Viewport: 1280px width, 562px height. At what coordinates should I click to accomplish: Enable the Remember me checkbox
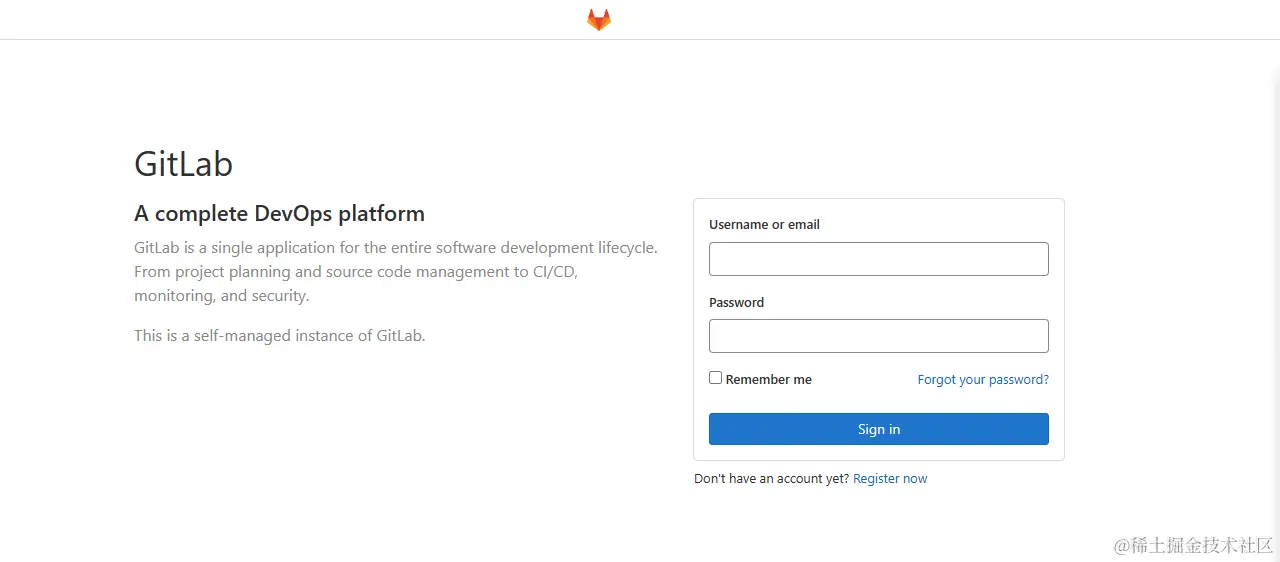click(x=715, y=378)
